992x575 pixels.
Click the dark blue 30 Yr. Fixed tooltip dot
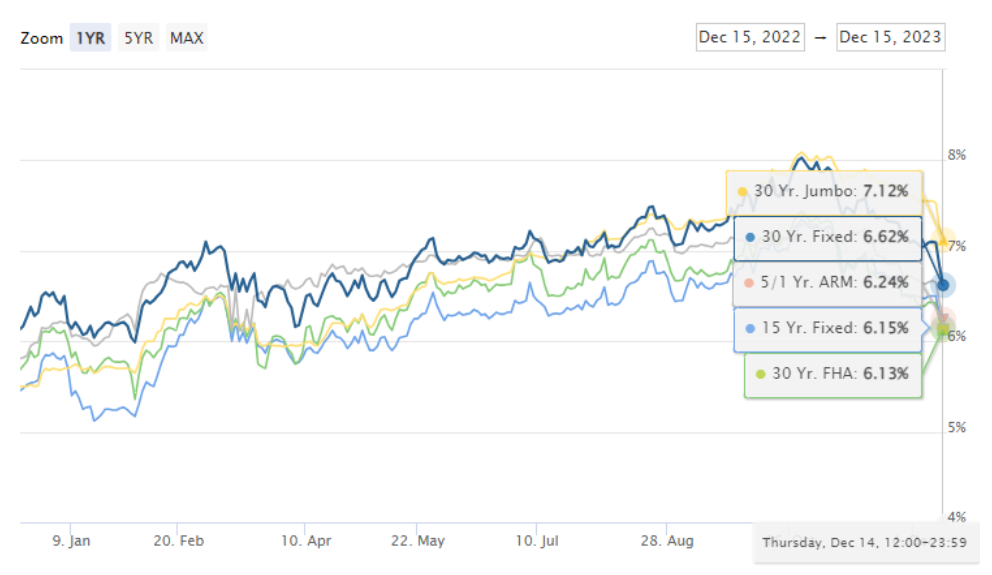pos(750,237)
